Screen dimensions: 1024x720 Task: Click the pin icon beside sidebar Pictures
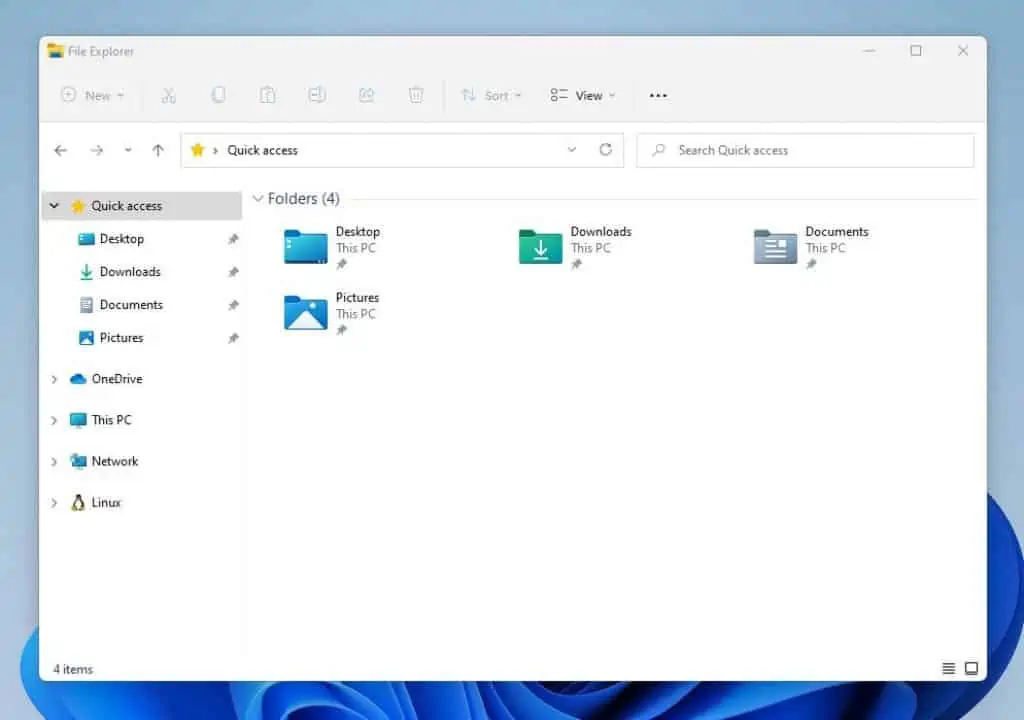point(233,338)
